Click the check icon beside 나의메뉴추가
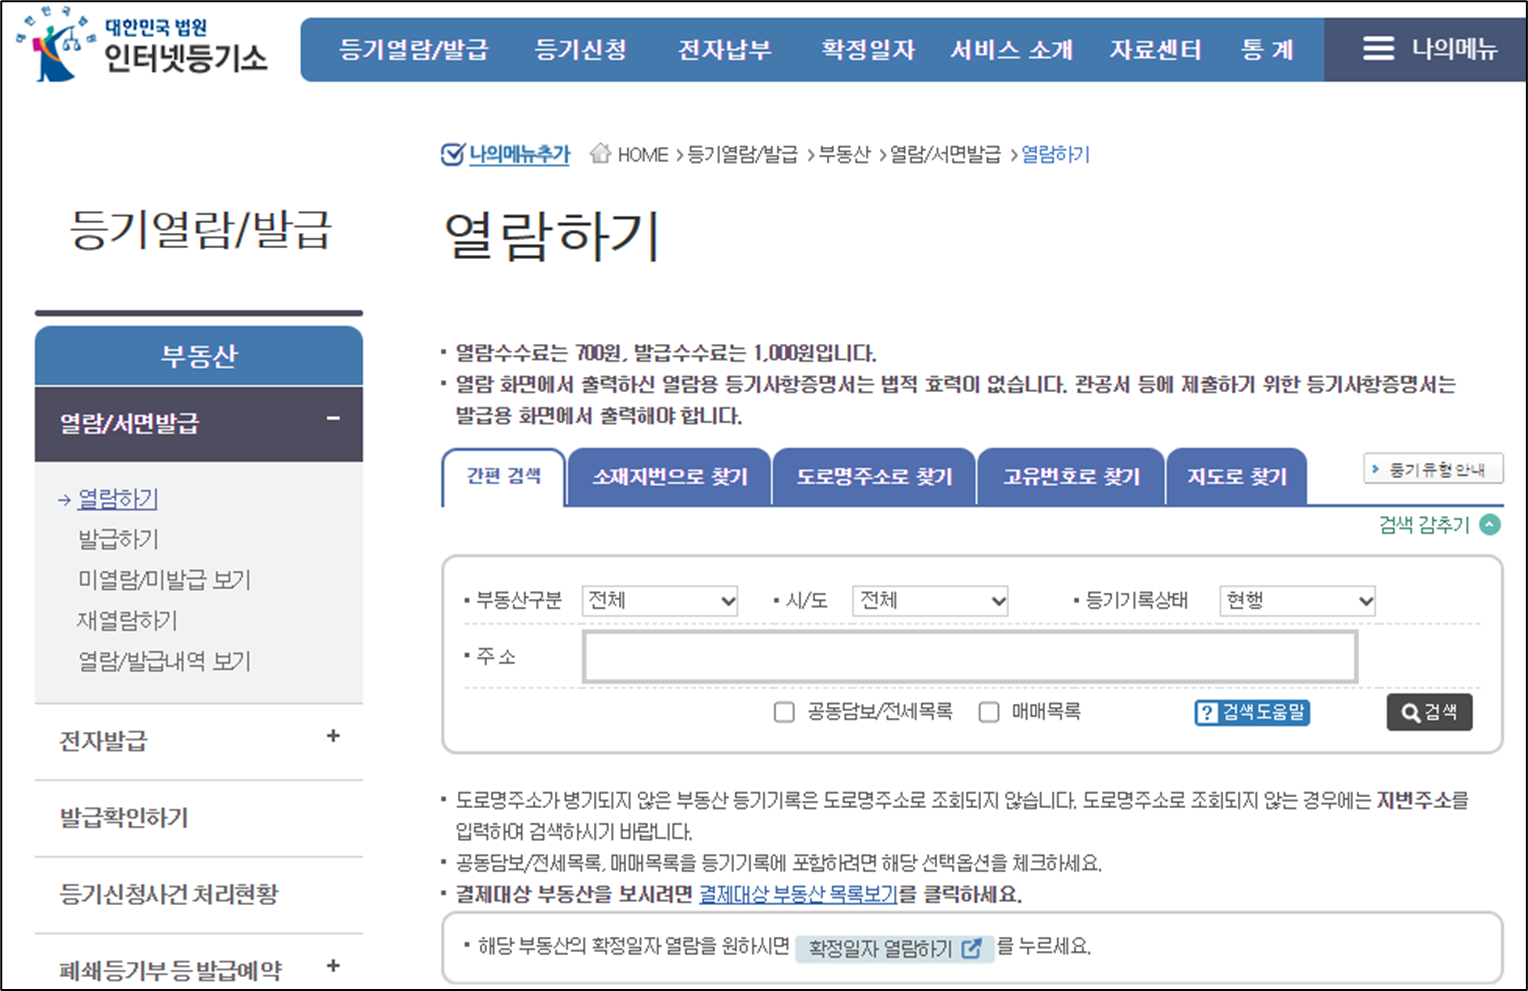This screenshot has width=1528, height=991. click(451, 154)
